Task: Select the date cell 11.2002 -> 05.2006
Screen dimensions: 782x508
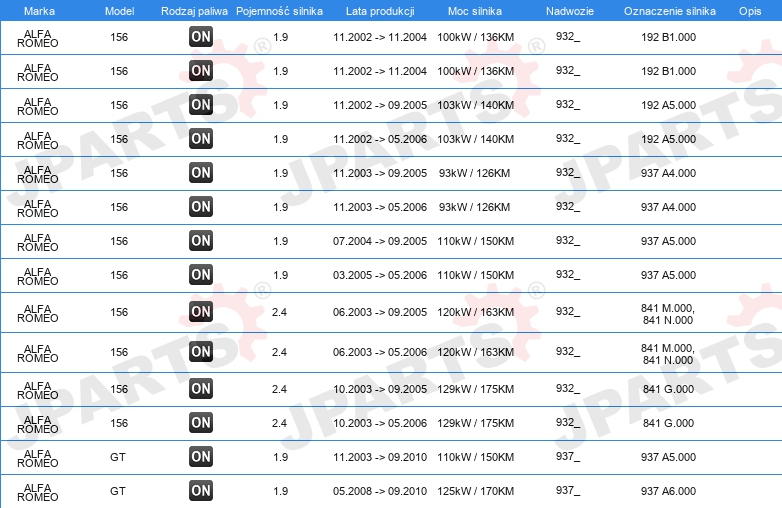Action: click(380, 139)
